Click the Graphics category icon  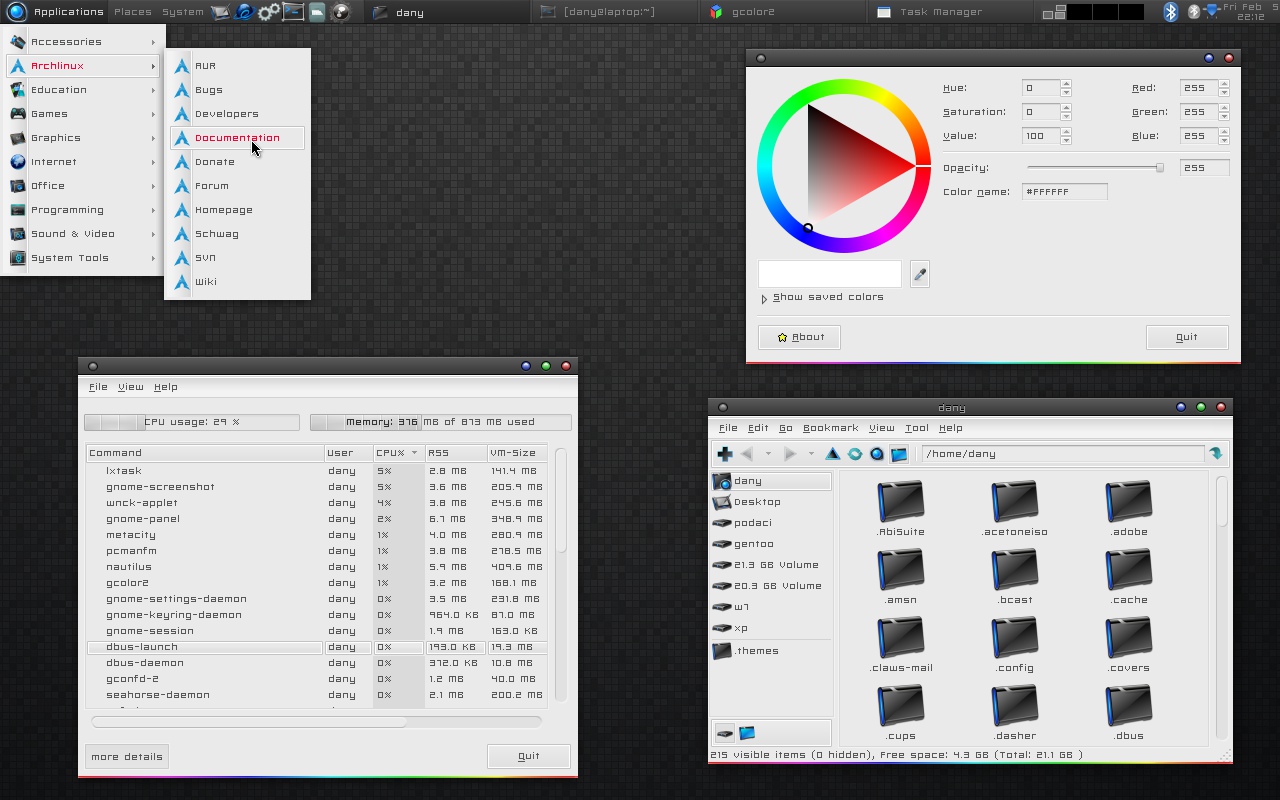[x=18, y=138]
